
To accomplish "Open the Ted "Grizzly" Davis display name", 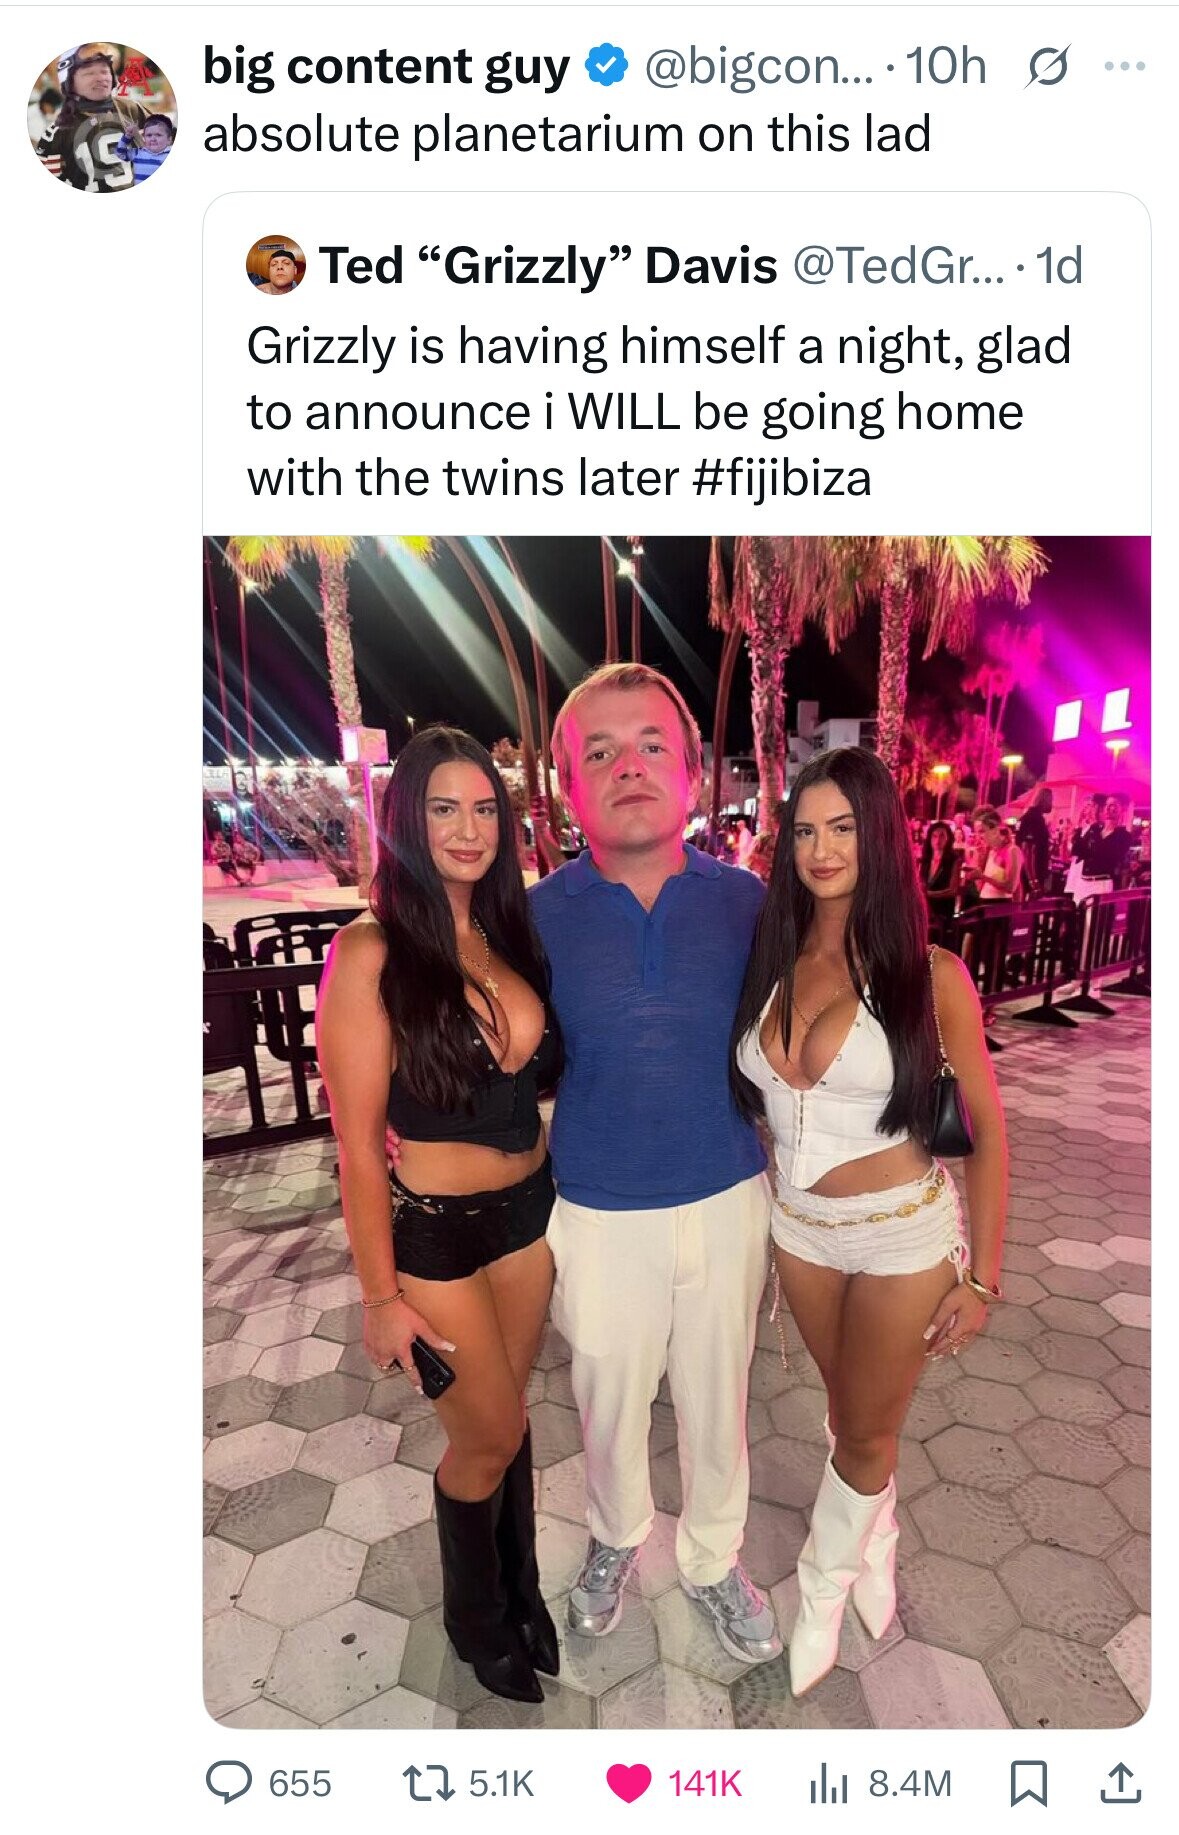I will 548,266.
